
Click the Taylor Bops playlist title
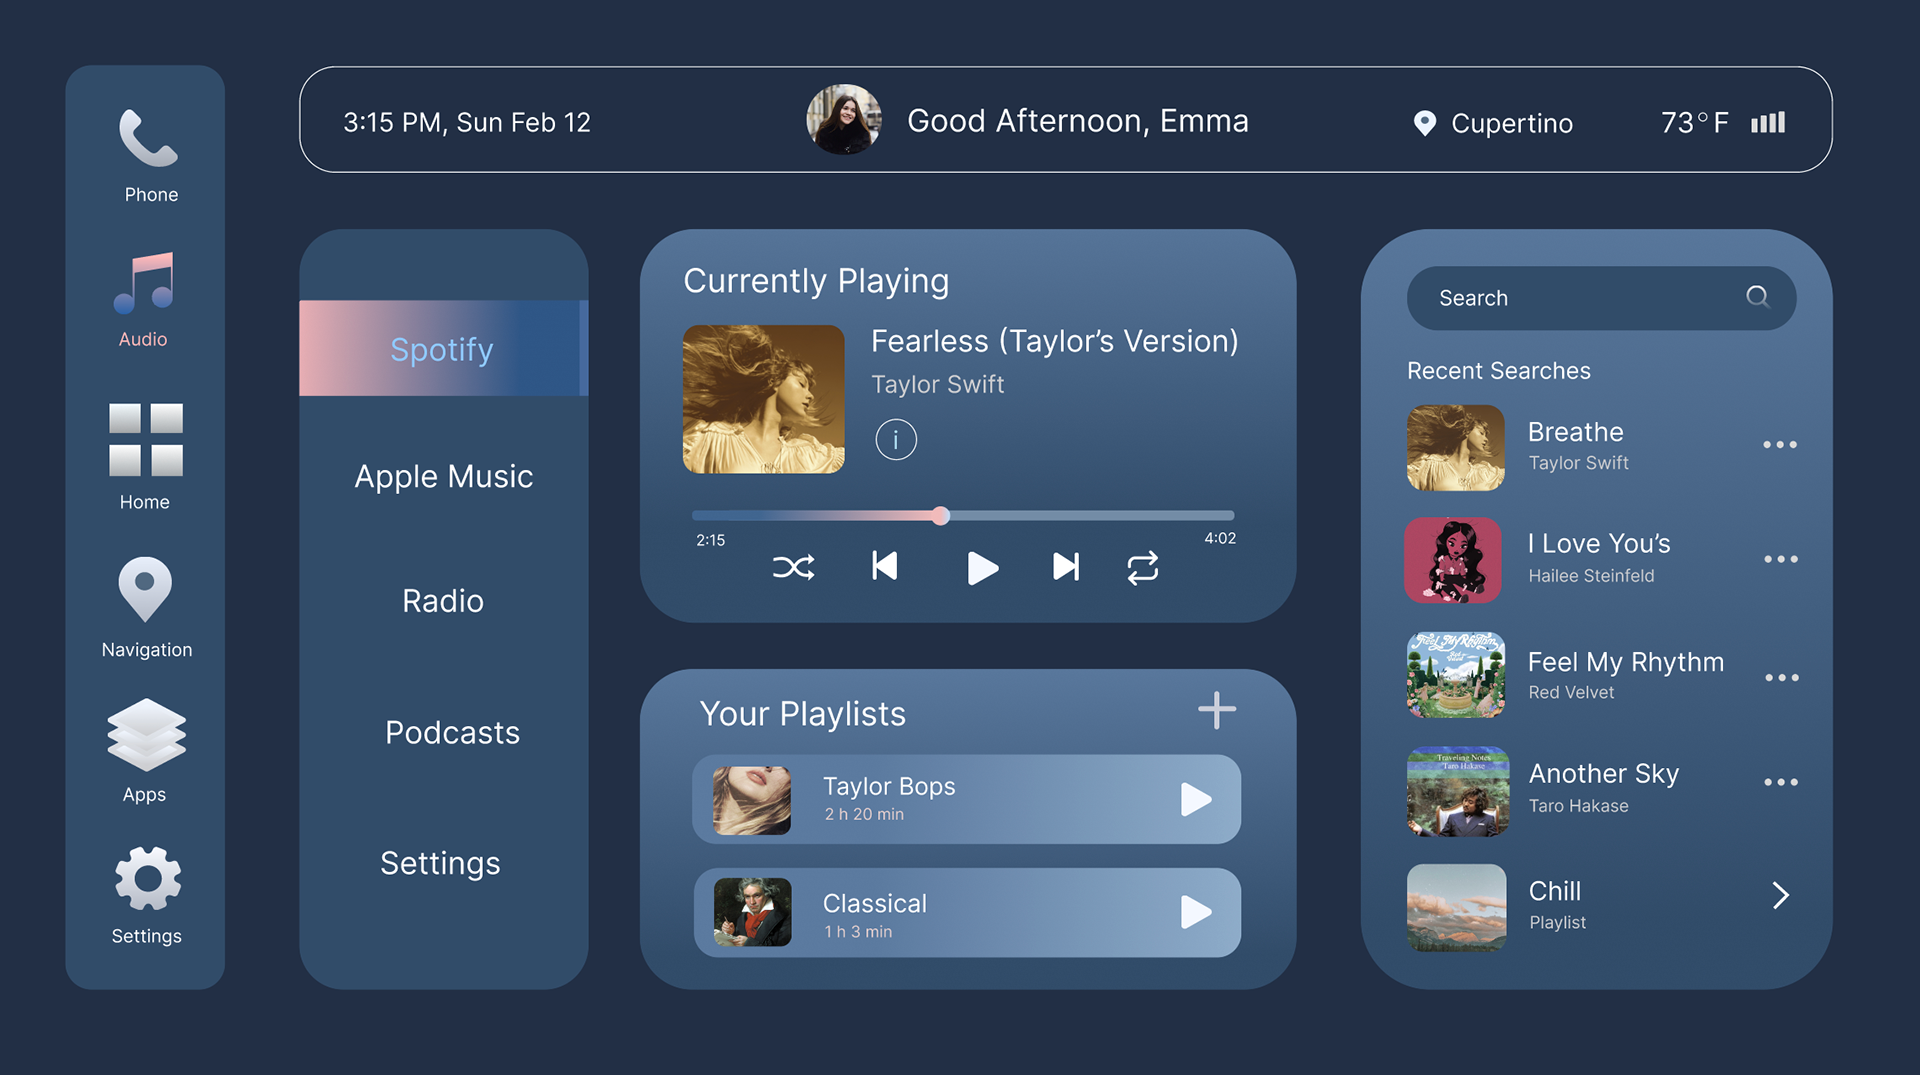point(889,786)
